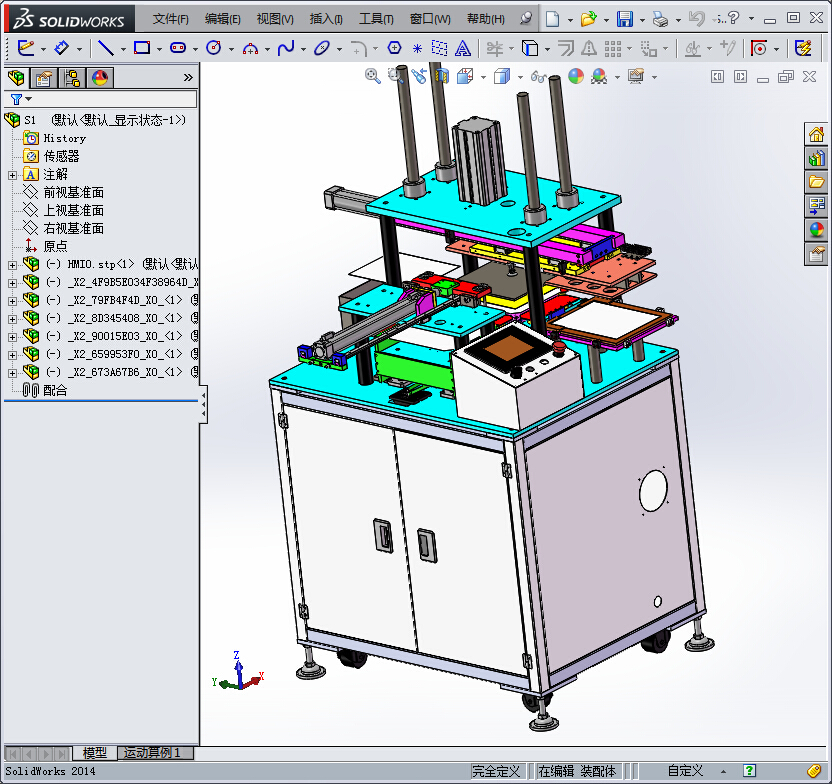Viewport: 832px width, 784px height.
Task: Select the Smart Dimension tool
Action: coord(62,48)
